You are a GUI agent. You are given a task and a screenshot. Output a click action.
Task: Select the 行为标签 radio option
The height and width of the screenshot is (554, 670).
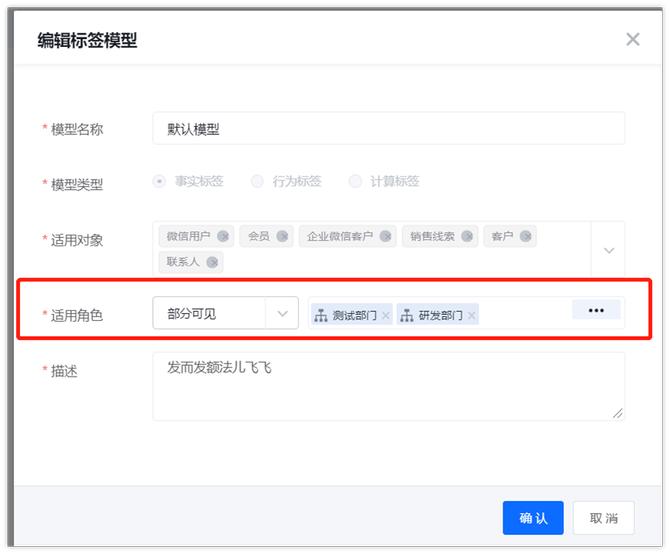[x=257, y=182]
